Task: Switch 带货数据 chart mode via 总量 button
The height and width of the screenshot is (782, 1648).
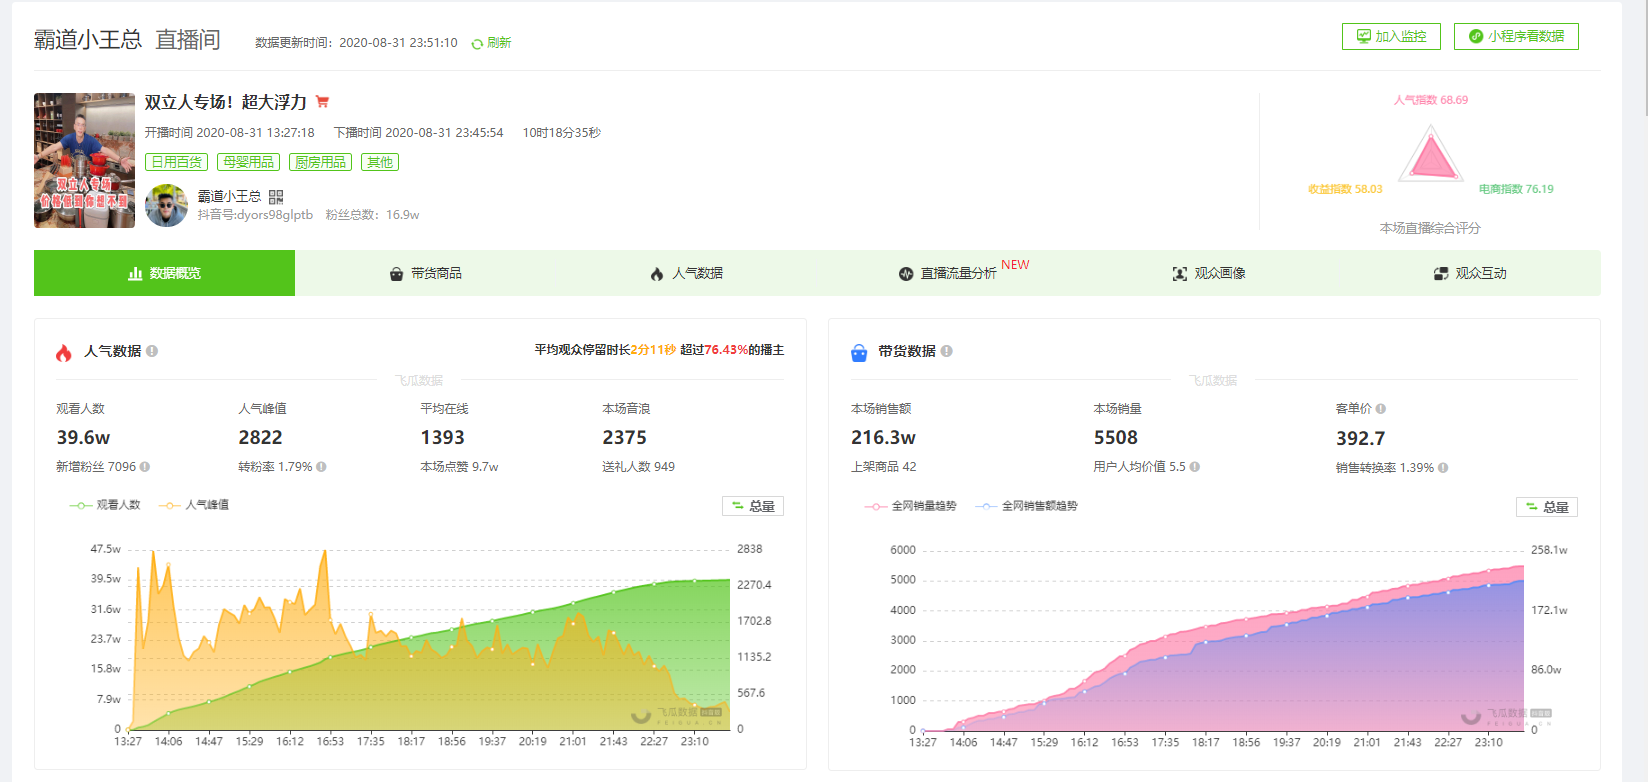Action: tap(1547, 507)
